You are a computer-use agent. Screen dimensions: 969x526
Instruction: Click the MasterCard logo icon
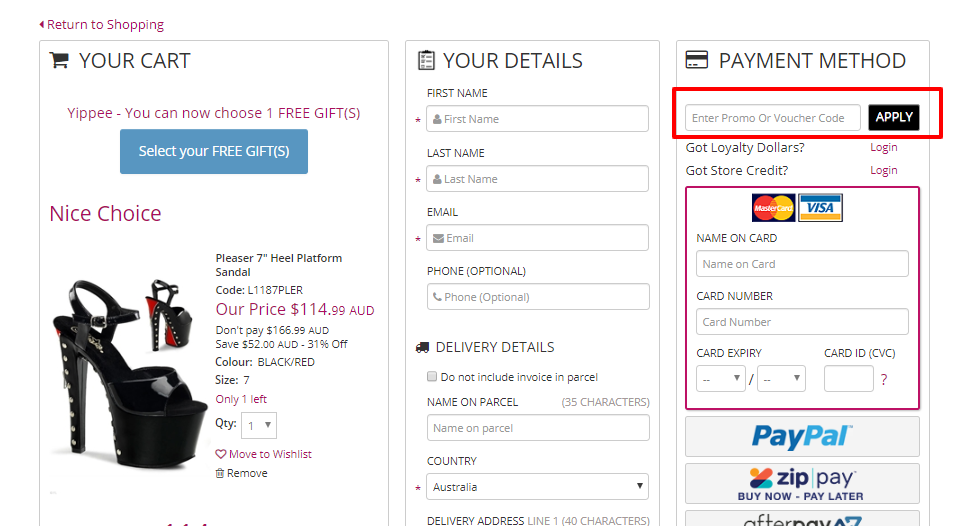pos(773,208)
